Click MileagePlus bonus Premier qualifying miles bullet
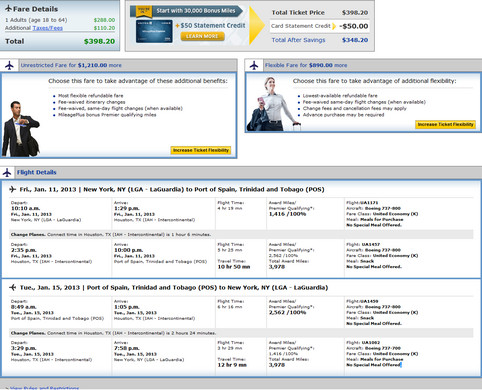 (107, 115)
